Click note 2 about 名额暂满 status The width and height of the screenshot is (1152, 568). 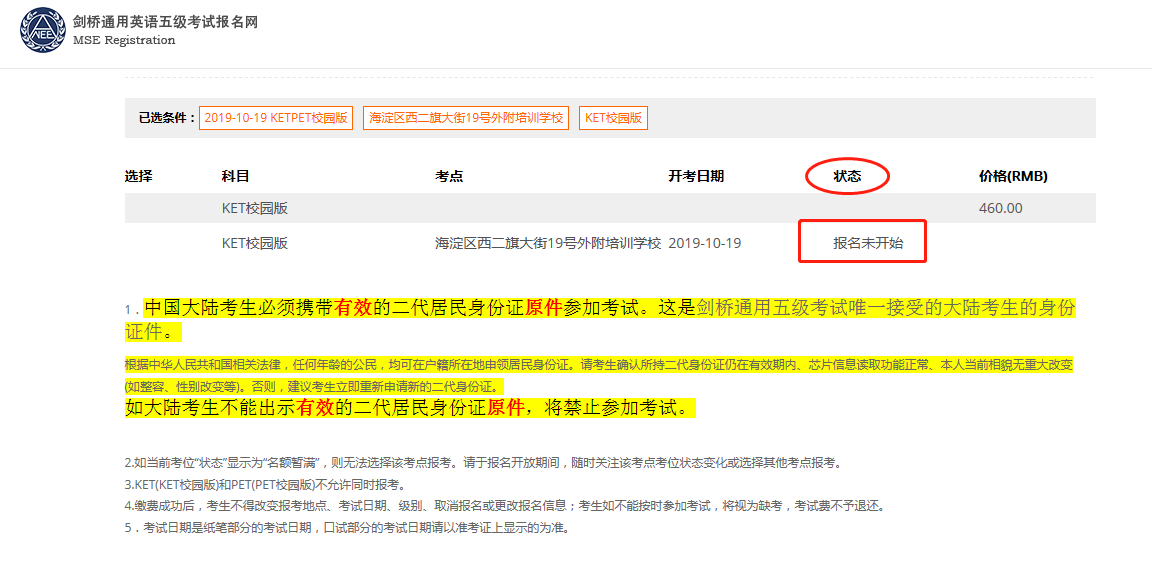483,463
